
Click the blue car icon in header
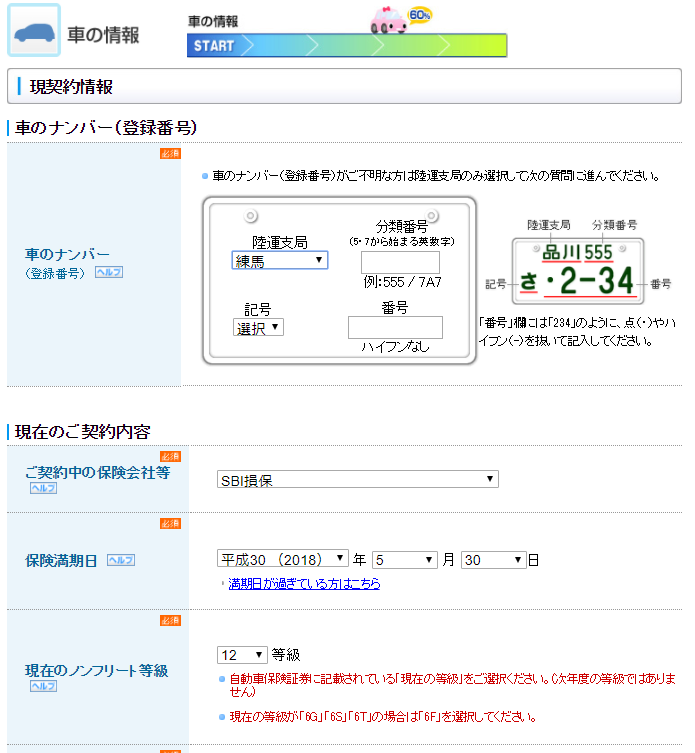[x=35, y=31]
